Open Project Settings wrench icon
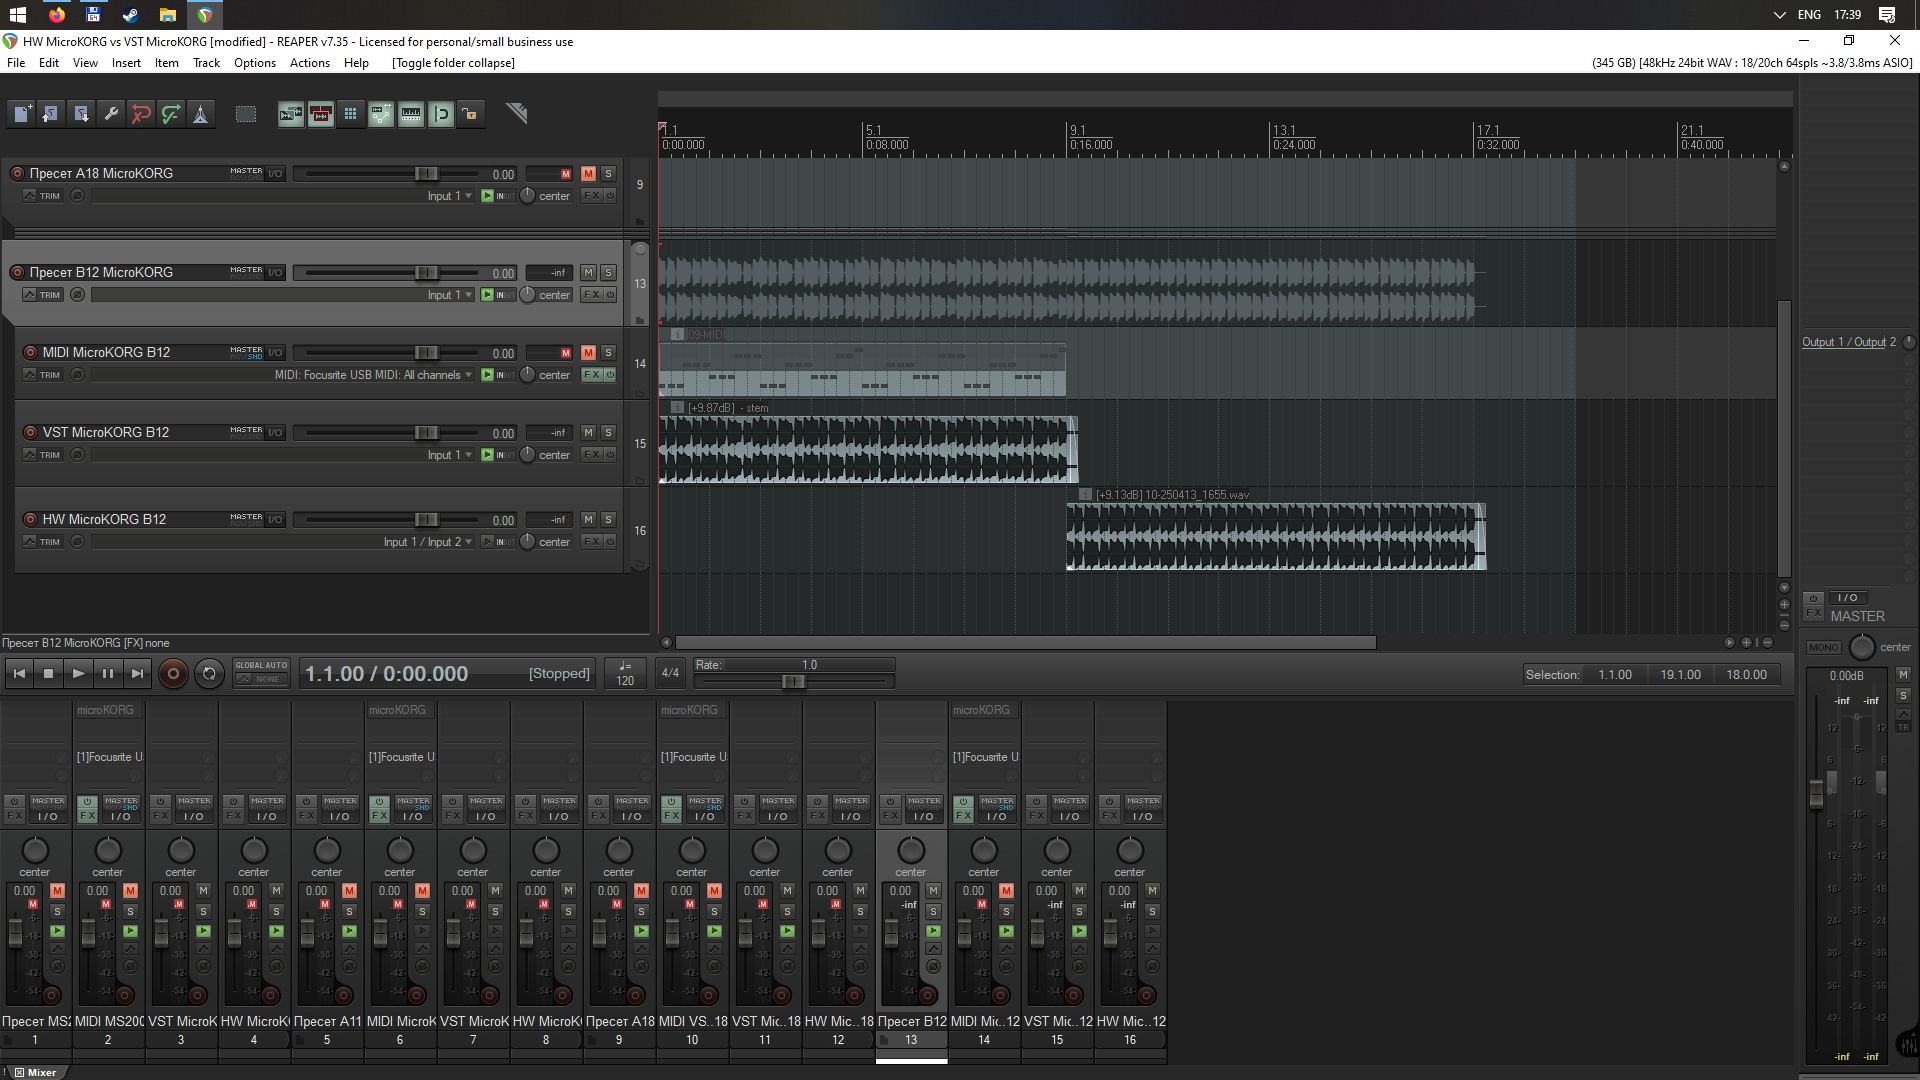The width and height of the screenshot is (1920, 1080). pos(111,114)
